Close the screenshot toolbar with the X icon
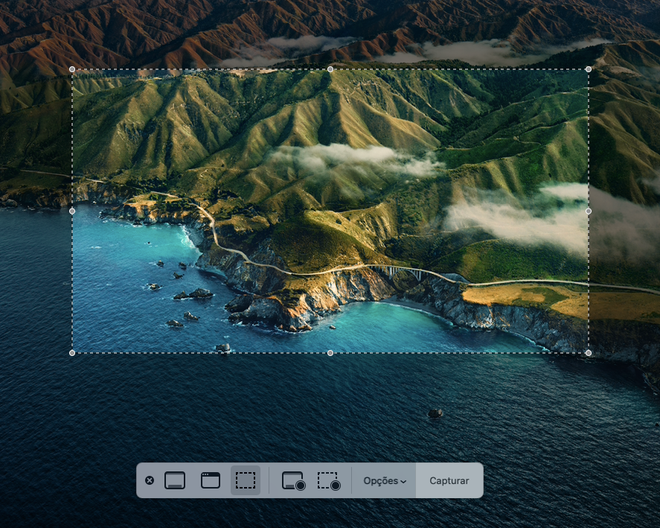Screen dimensions: 660x528 (149, 480)
